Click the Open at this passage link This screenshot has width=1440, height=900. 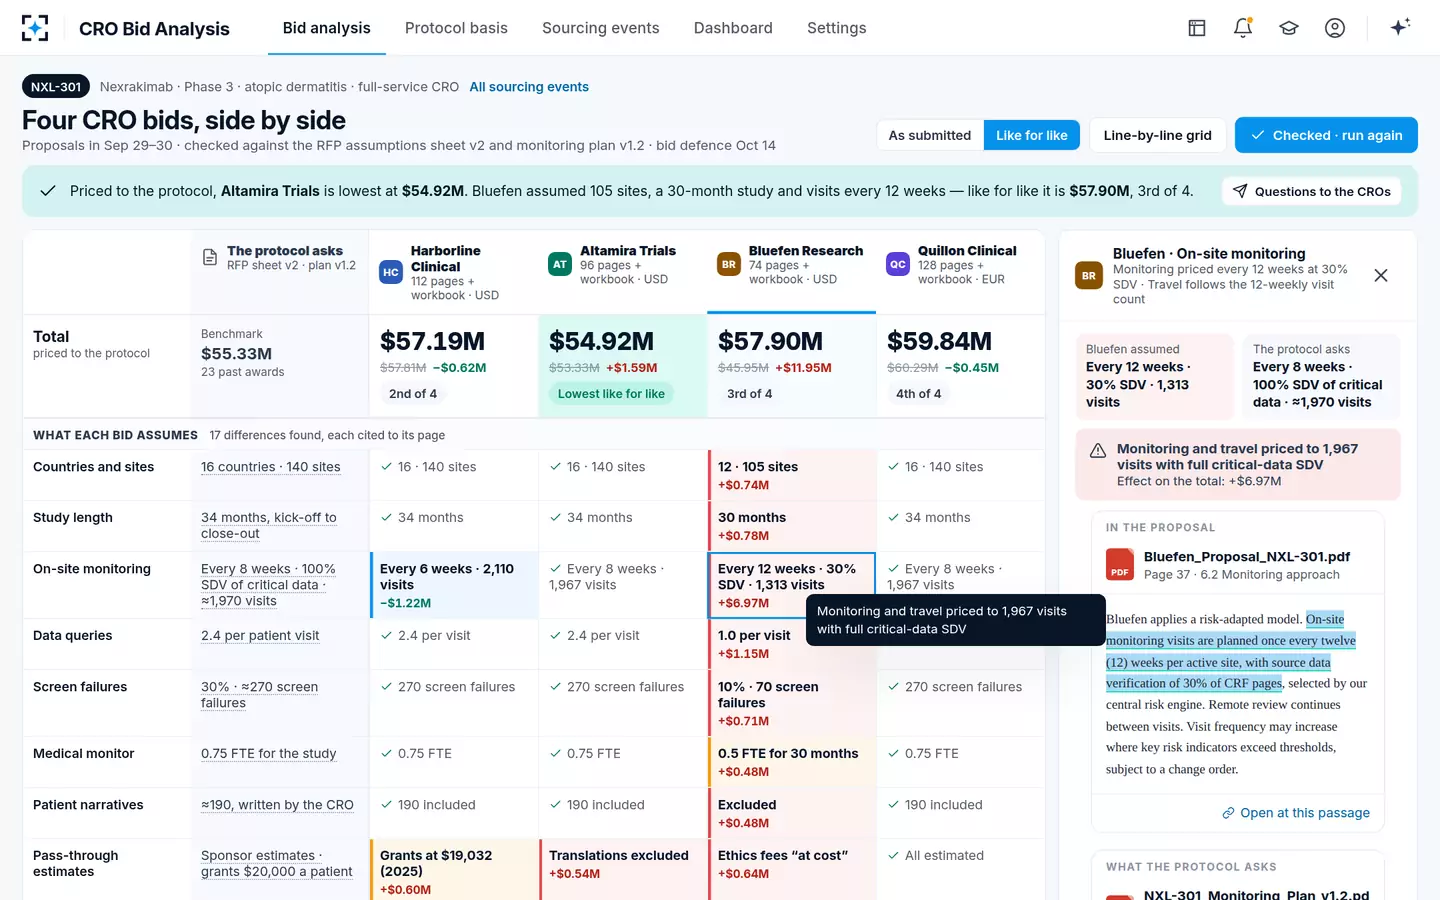tap(1296, 813)
